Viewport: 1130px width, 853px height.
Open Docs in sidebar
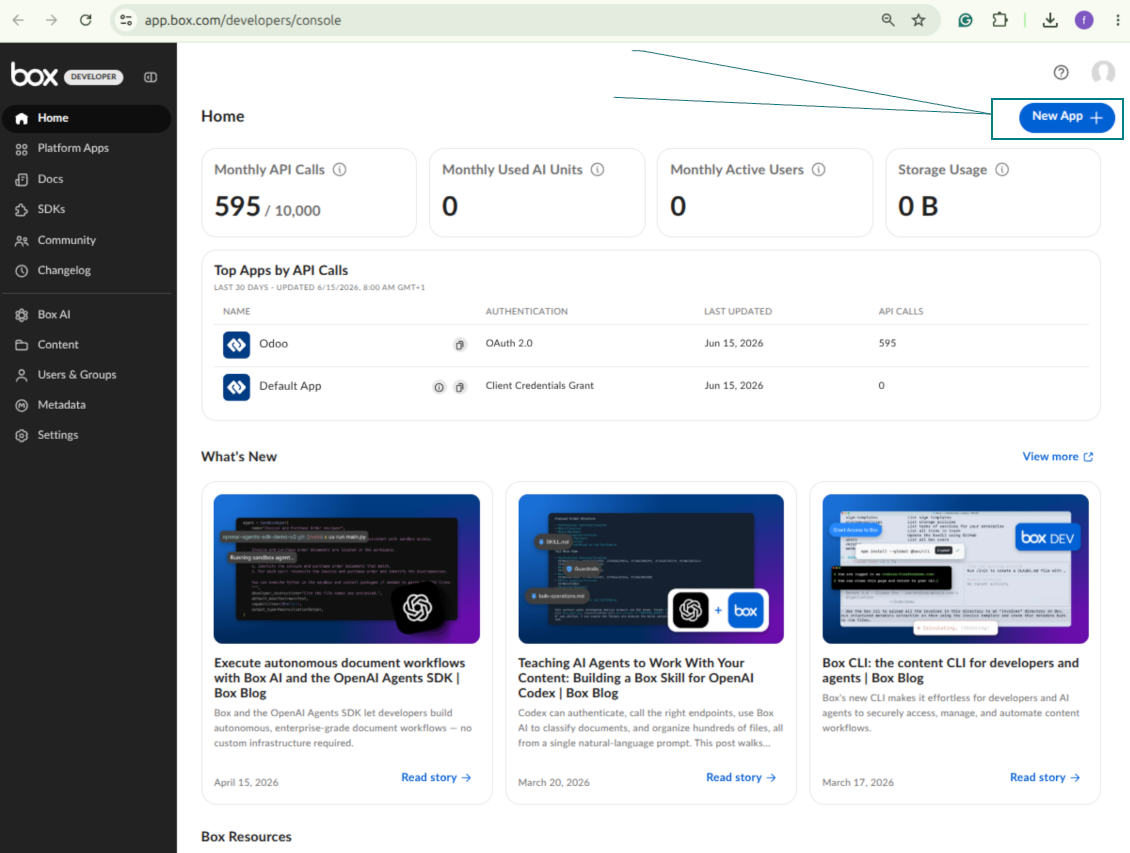86,179
